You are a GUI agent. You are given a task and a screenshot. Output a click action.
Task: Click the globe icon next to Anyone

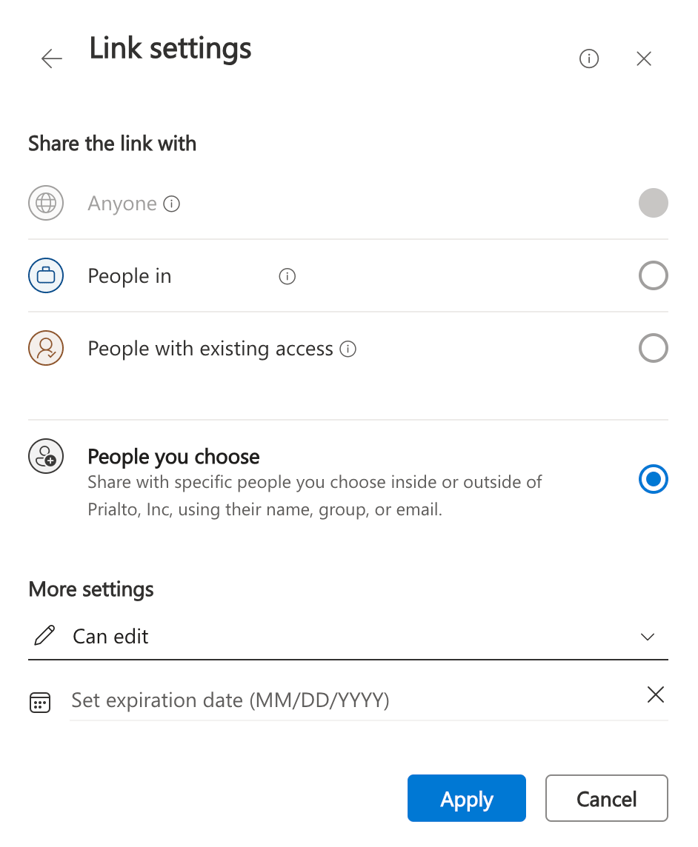click(45, 203)
